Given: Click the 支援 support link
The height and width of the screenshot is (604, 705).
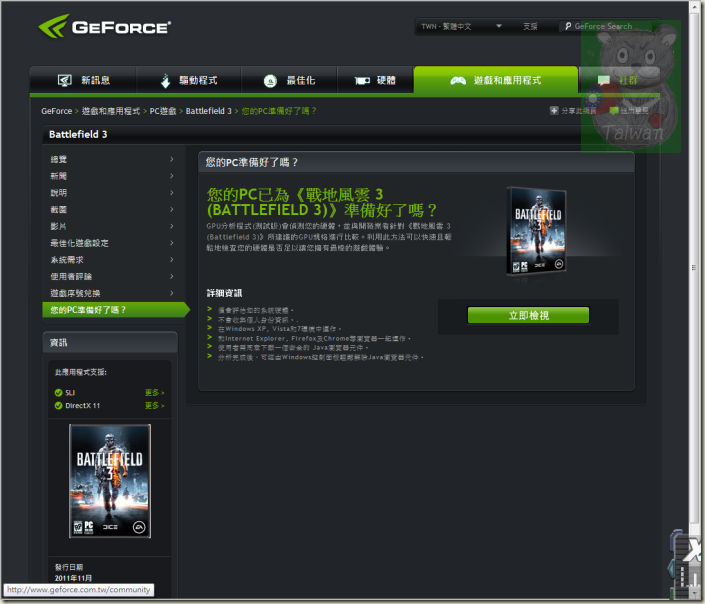Looking at the screenshot, I should 530,26.
